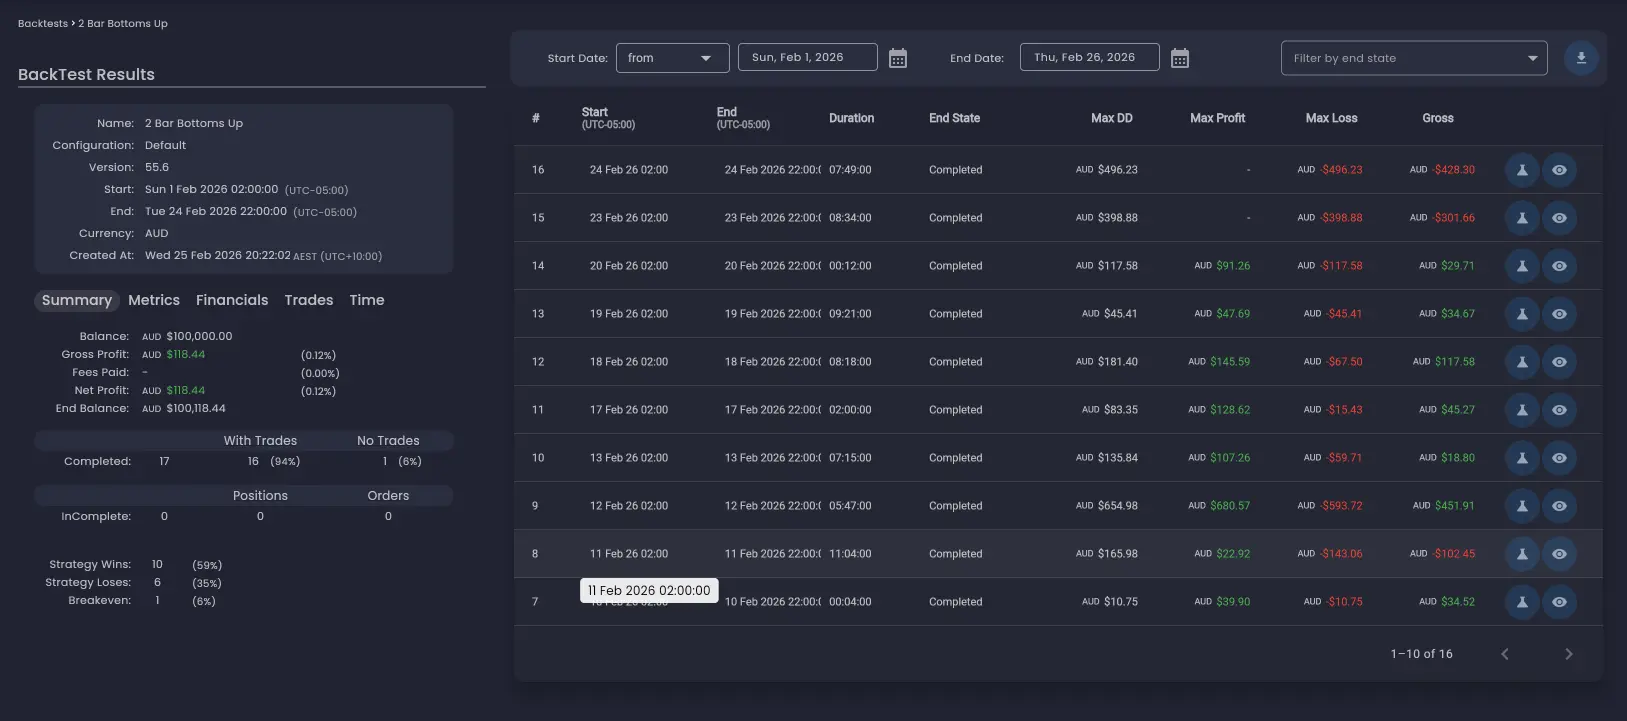
Task: Open analysis flask icon for run 16
Action: (1522, 170)
